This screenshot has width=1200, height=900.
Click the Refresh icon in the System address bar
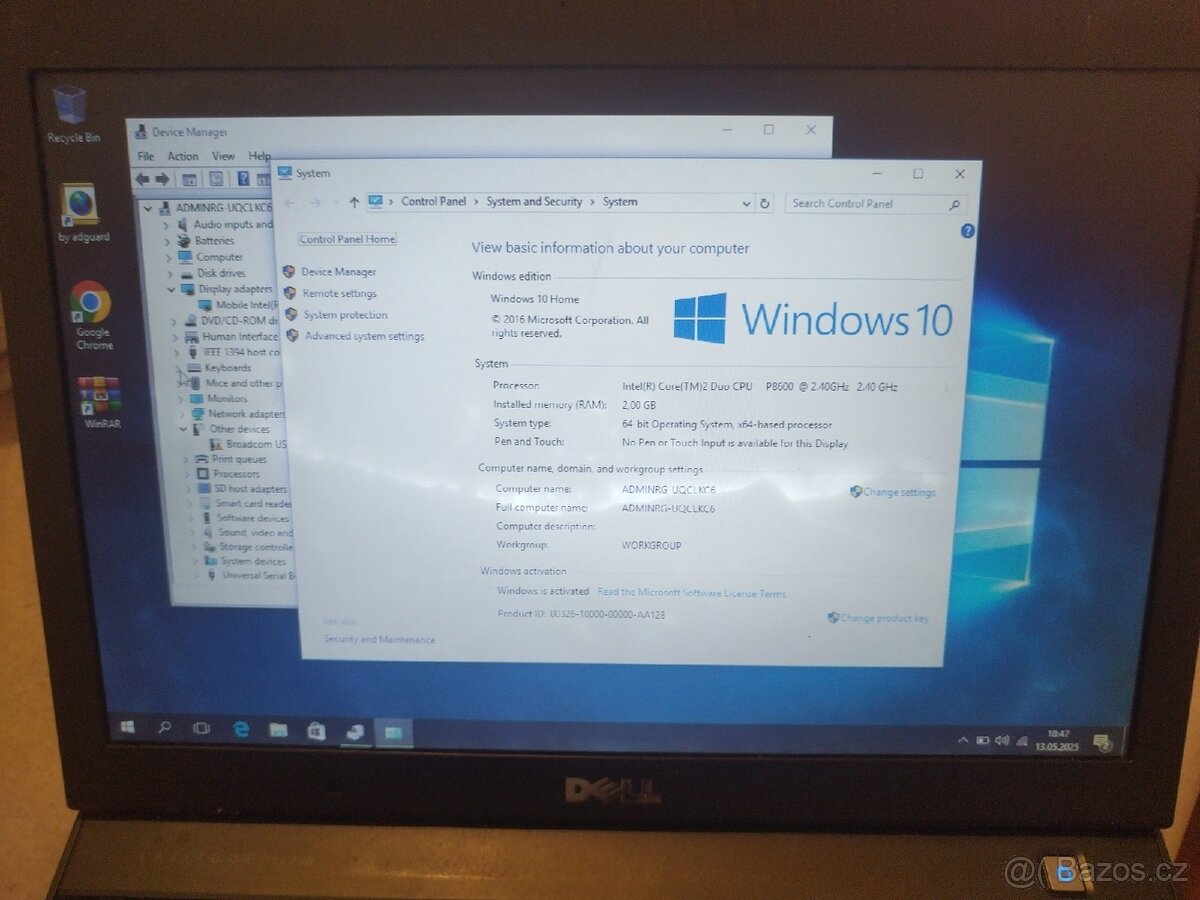(x=765, y=202)
